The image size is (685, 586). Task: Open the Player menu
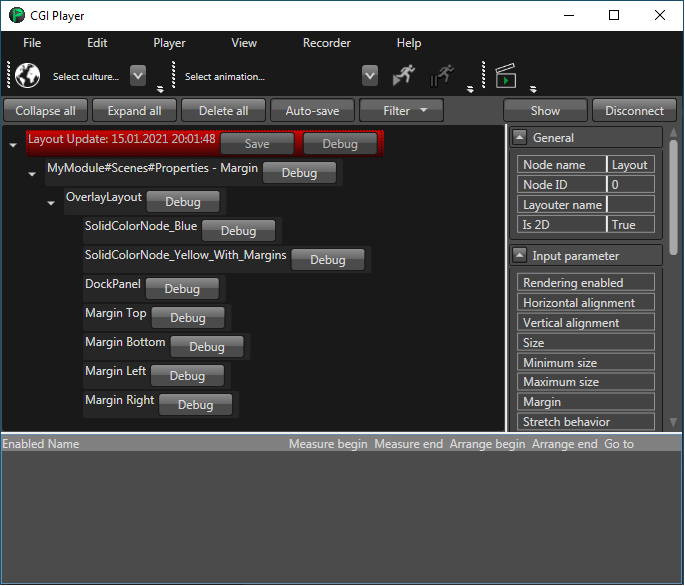169,43
